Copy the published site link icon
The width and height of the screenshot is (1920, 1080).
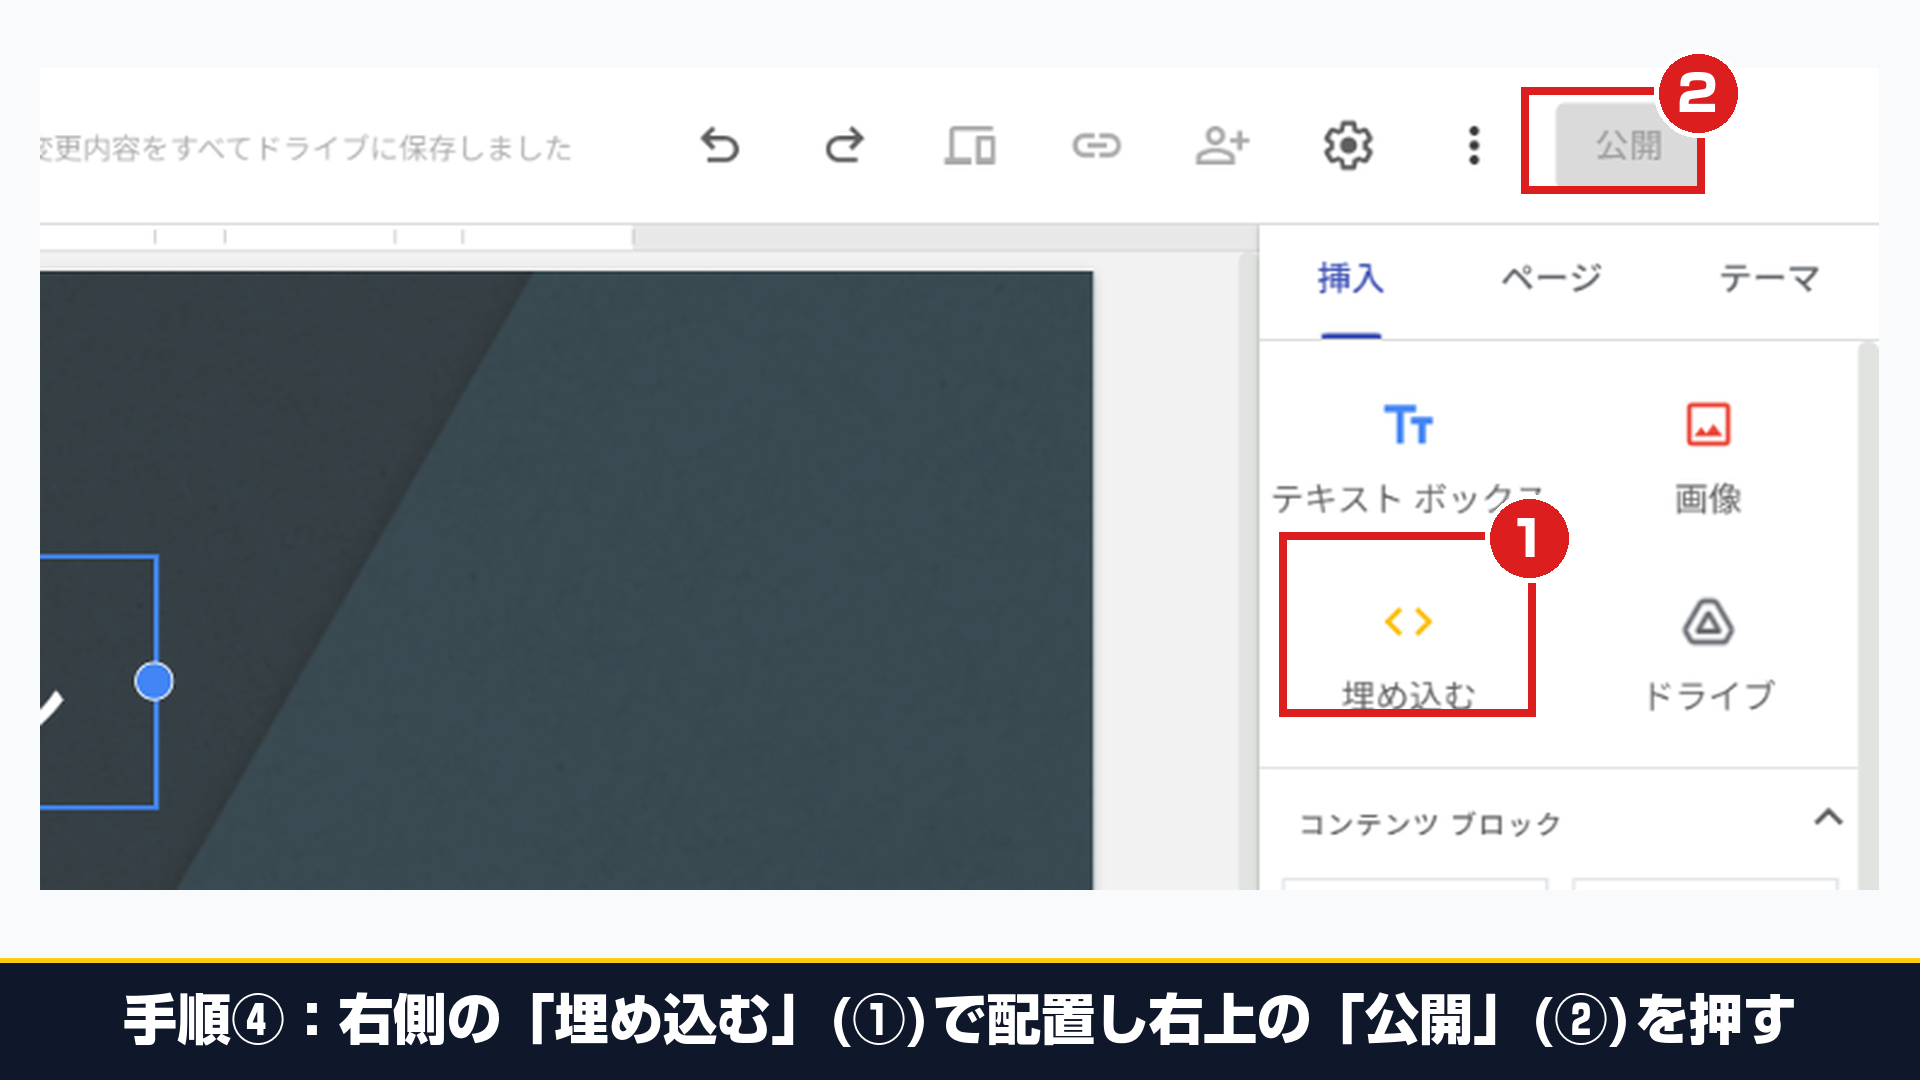click(x=1096, y=146)
